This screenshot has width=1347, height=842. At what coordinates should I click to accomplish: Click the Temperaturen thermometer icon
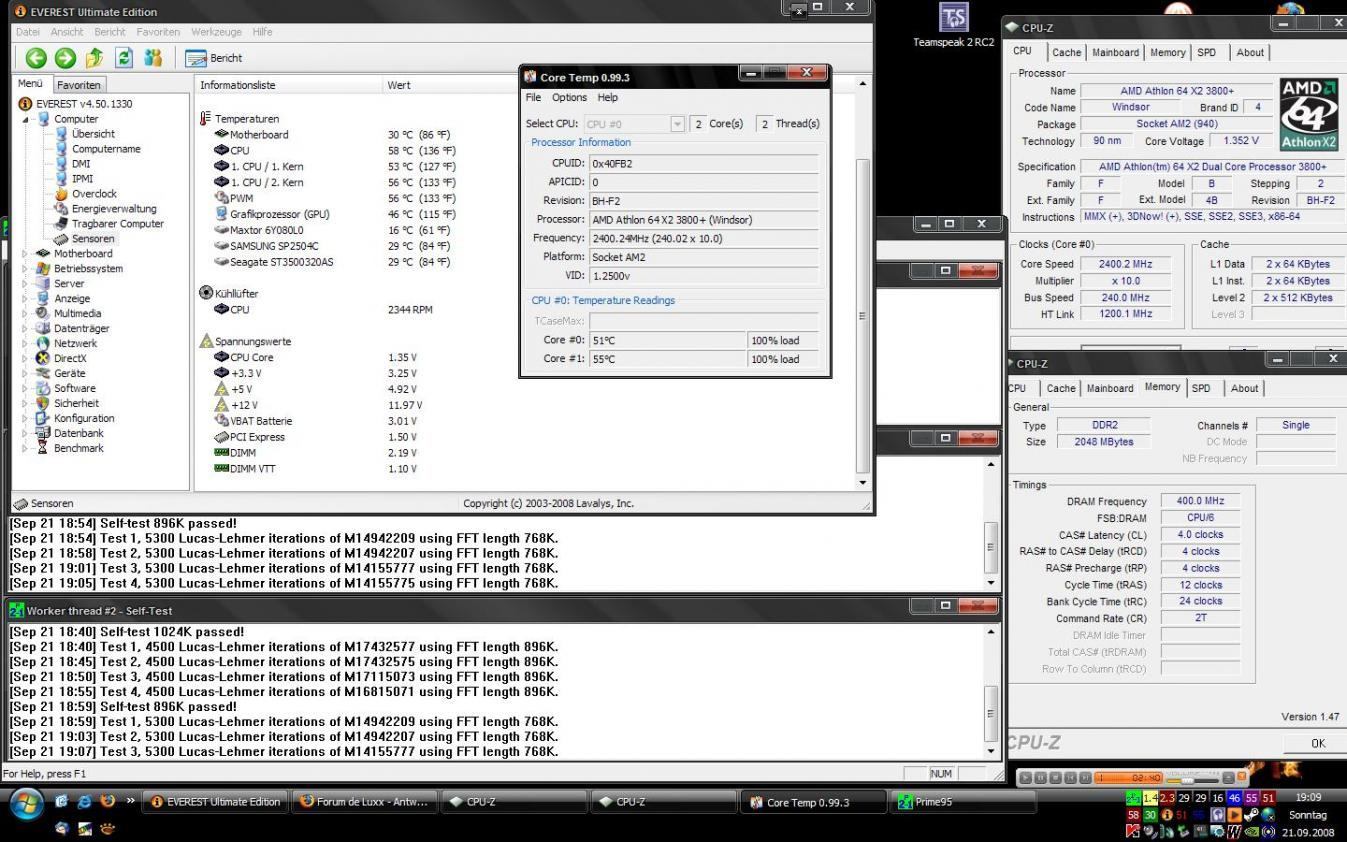pos(206,119)
